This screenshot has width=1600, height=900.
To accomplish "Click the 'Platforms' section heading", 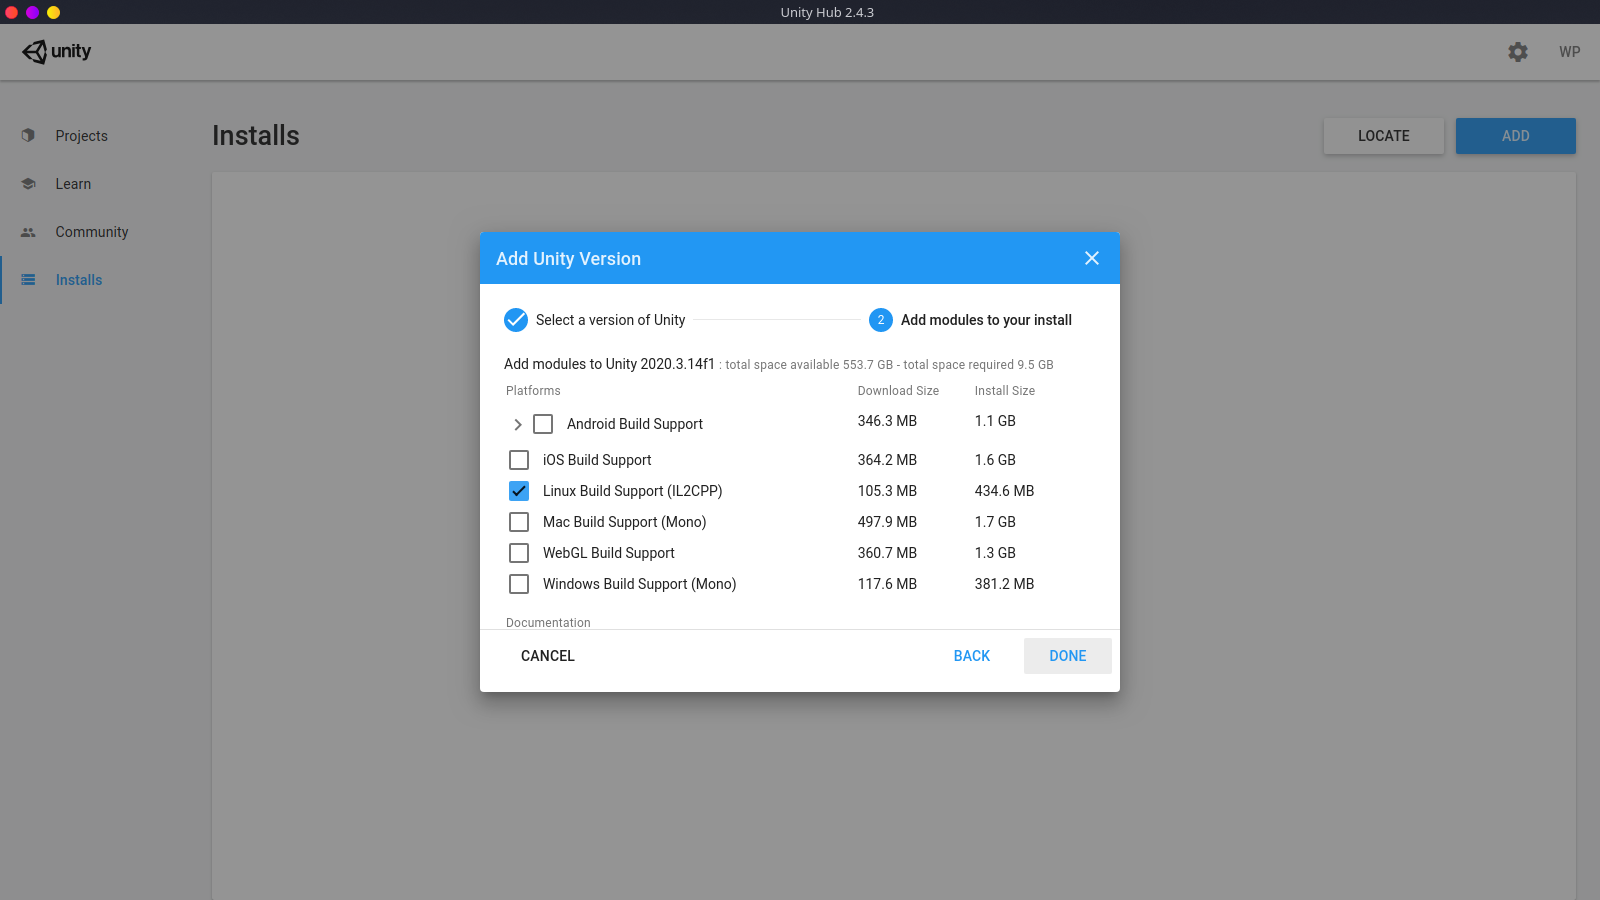I will tap(533, 391).
